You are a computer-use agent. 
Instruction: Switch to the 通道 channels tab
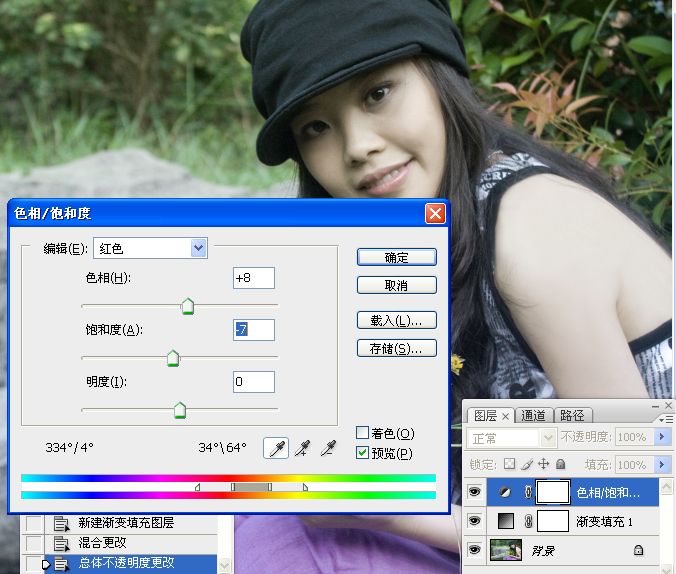(x=533, y=416)
